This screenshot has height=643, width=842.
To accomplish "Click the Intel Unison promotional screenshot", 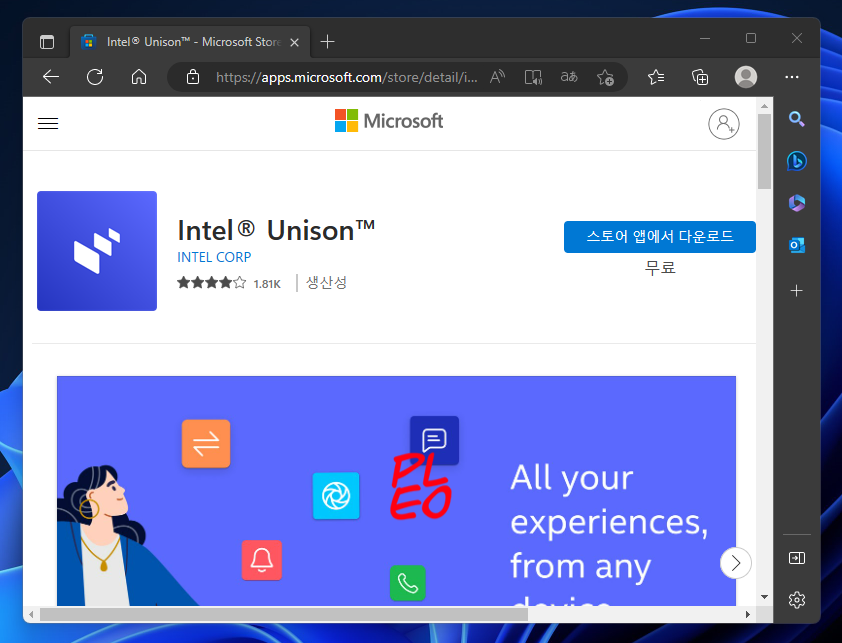I will pos(396,491).
